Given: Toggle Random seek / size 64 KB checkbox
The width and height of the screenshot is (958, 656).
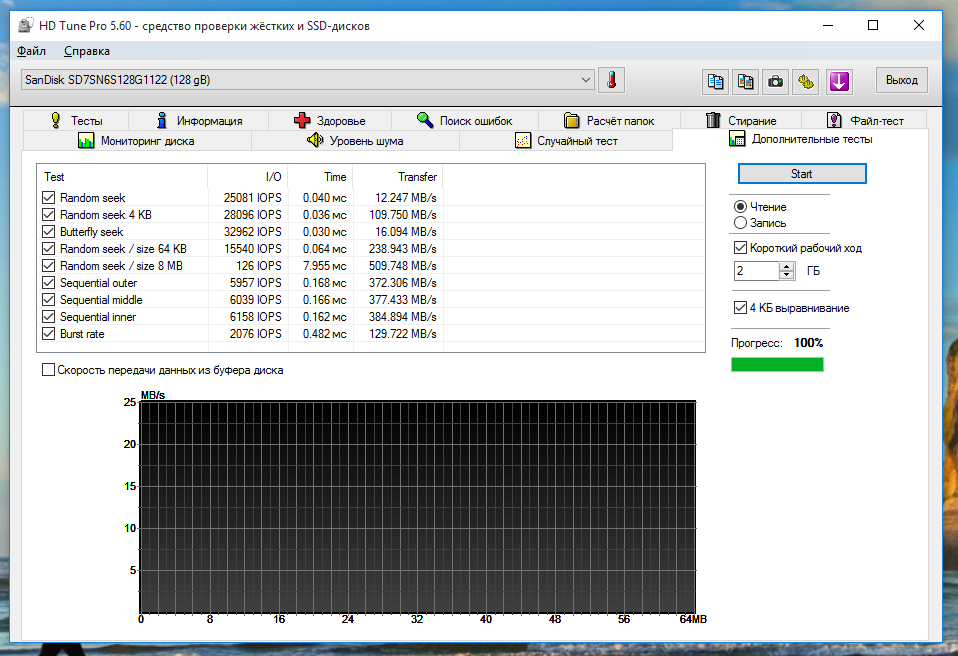Looking at the screenshot, I should [x=49, y=249].
